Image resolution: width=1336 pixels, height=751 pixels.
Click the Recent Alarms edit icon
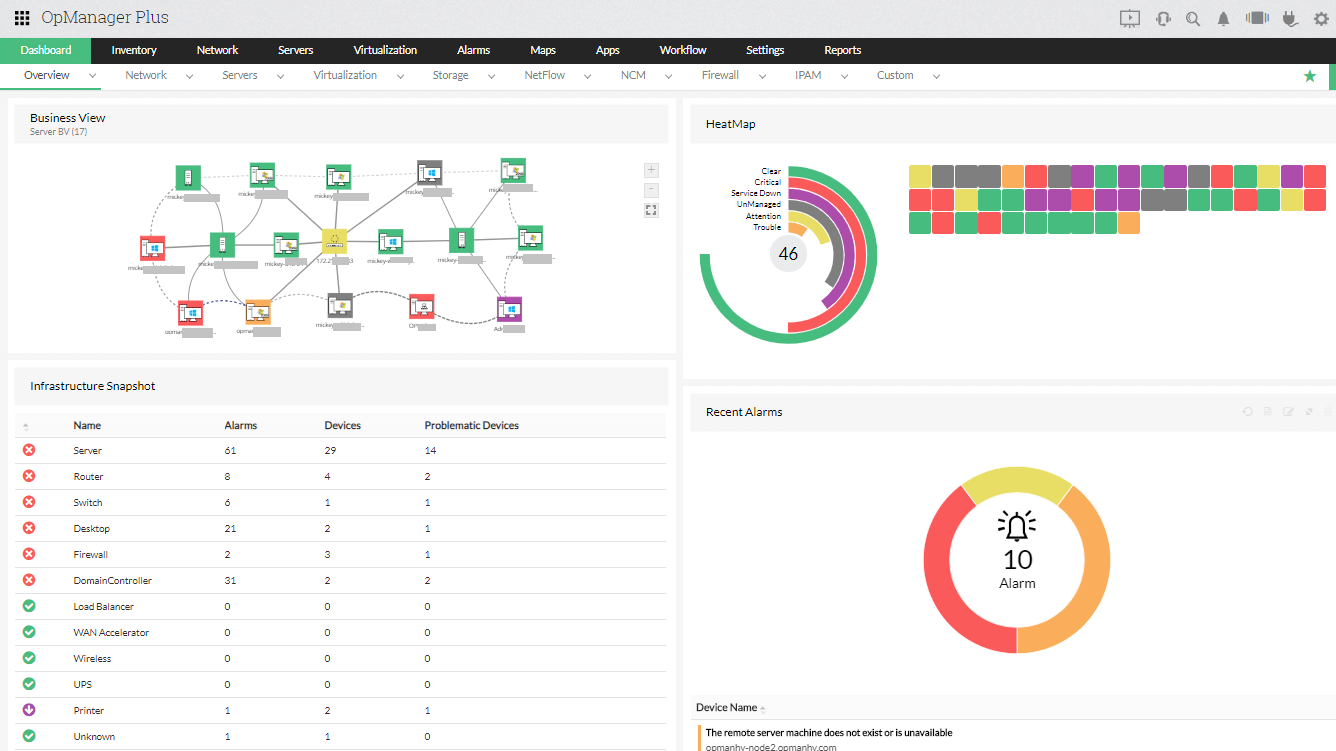coord(1288,412)
